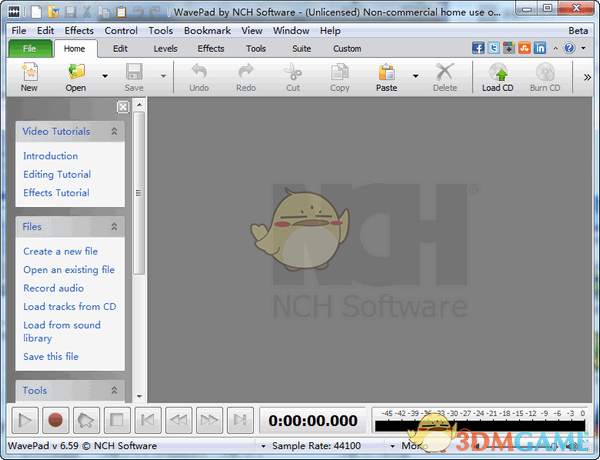Screen dimensions: 600x460
Task: Expand the toolbar overflow chevron
Action: [x=586, y=76]
